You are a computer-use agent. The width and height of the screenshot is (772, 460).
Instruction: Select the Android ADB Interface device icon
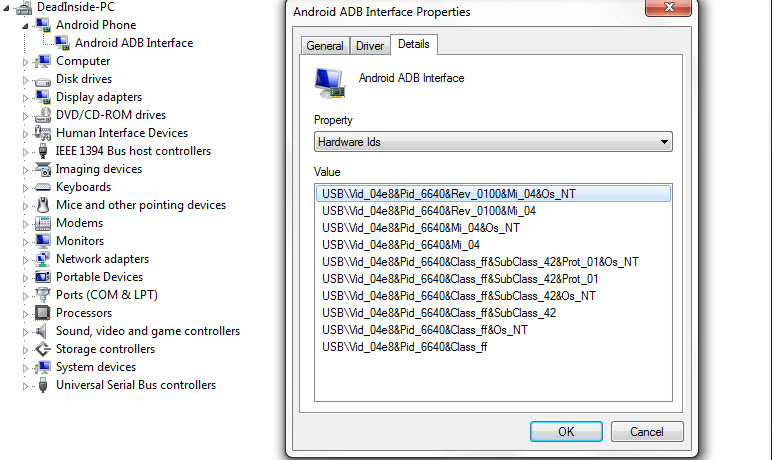(x=62, y=43)
